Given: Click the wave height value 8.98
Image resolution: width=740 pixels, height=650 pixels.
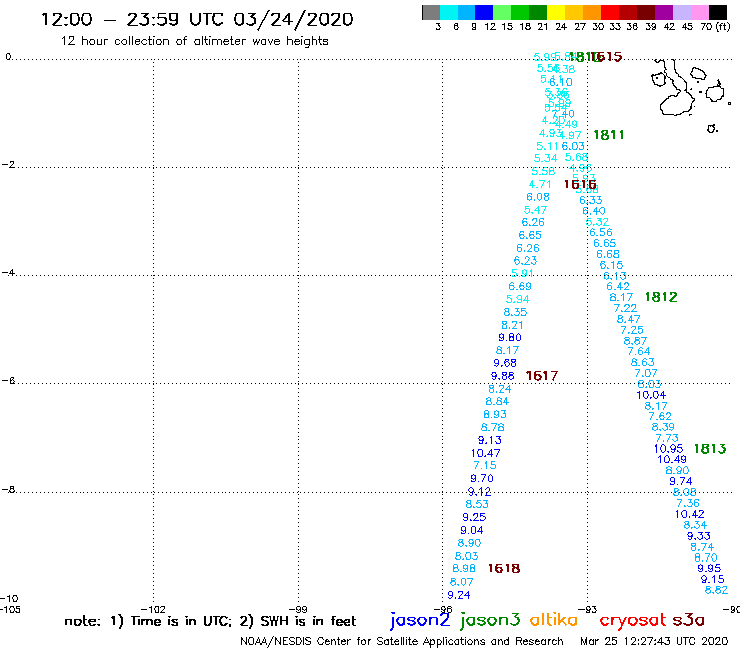Looking at the screenshot, I should coord(464,568).
